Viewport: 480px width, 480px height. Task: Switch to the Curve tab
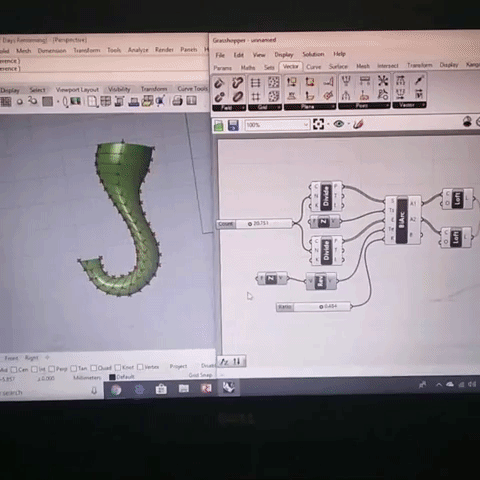313,67
